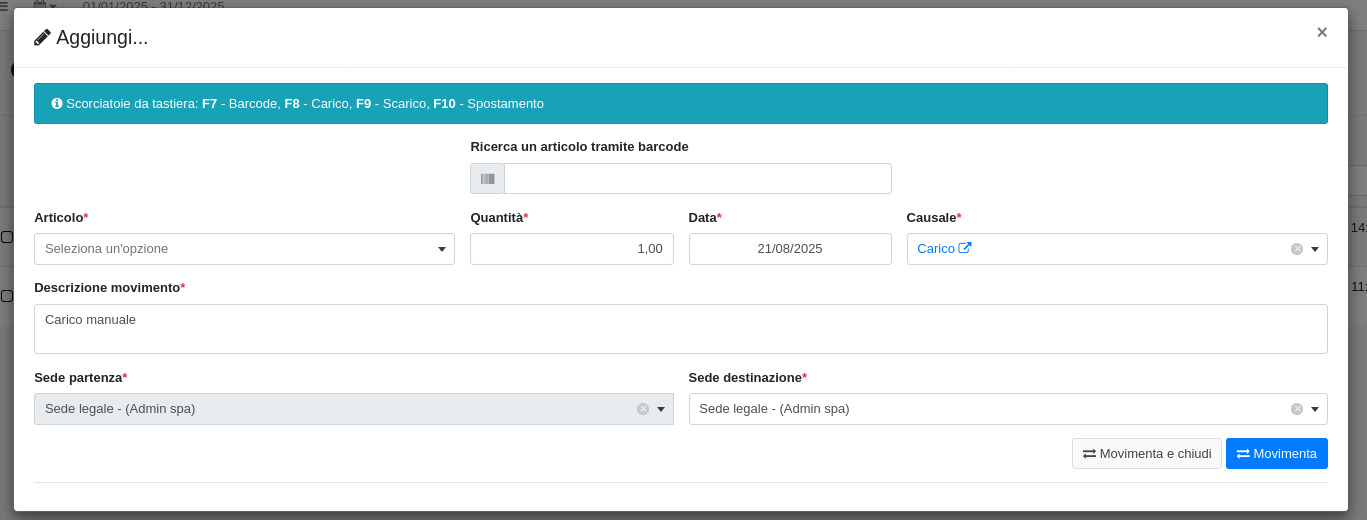This screenshot has height=520, width=1367.
Task: Click the pencil icon beside Aggiungi title
Action: [42, 38]
